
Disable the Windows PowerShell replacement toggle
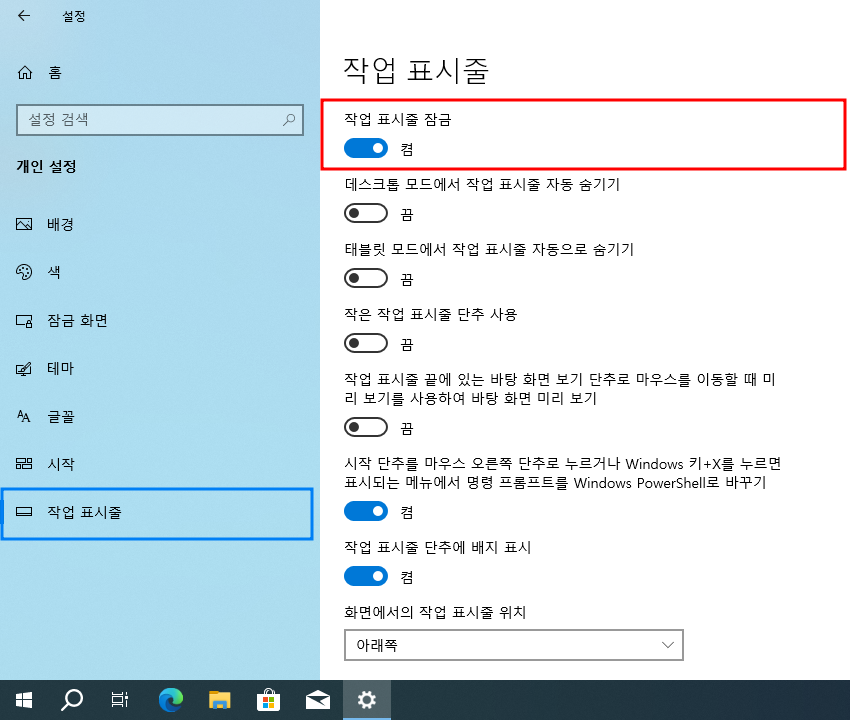pos(366,511)
